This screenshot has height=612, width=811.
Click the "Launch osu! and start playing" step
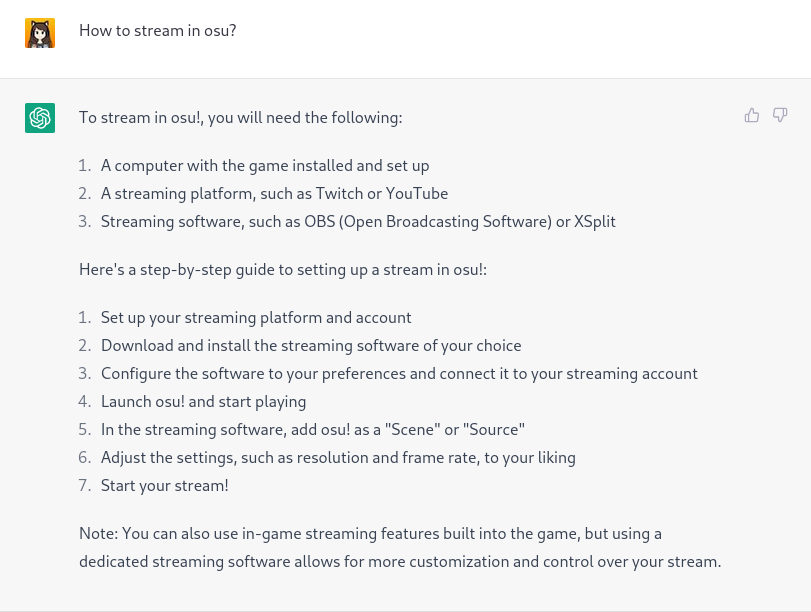click(x=203, y=402)
